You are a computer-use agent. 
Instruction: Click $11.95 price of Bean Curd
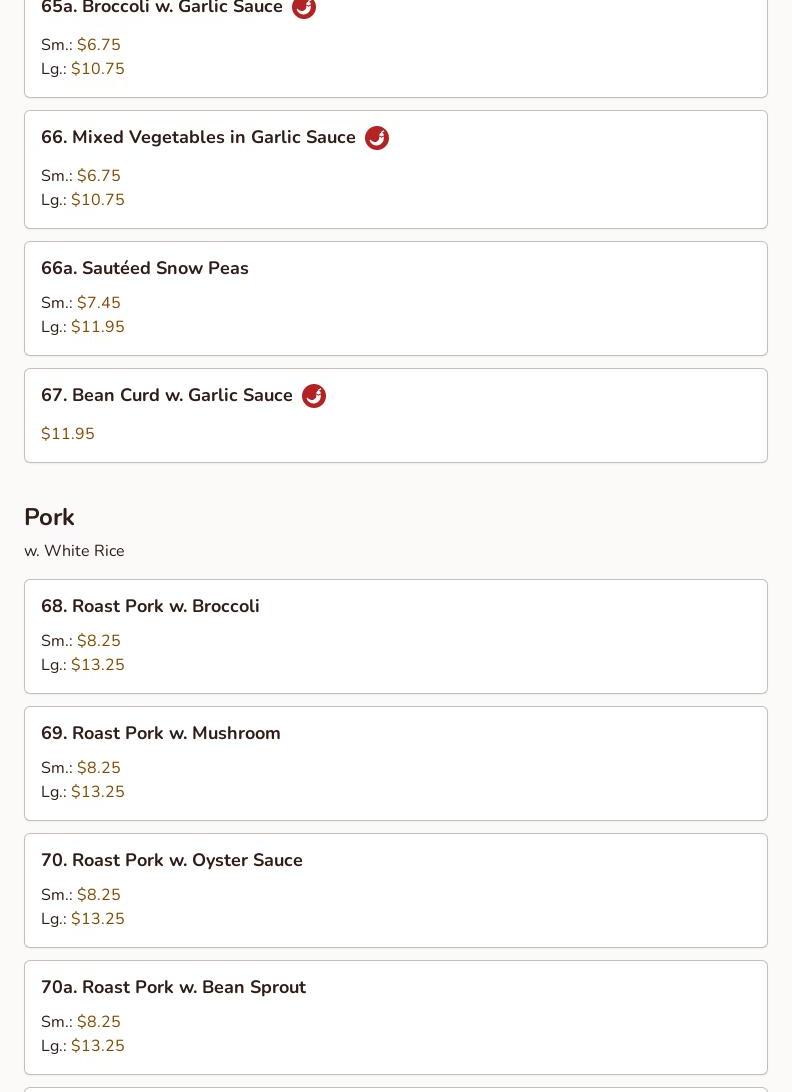(68, 434)
